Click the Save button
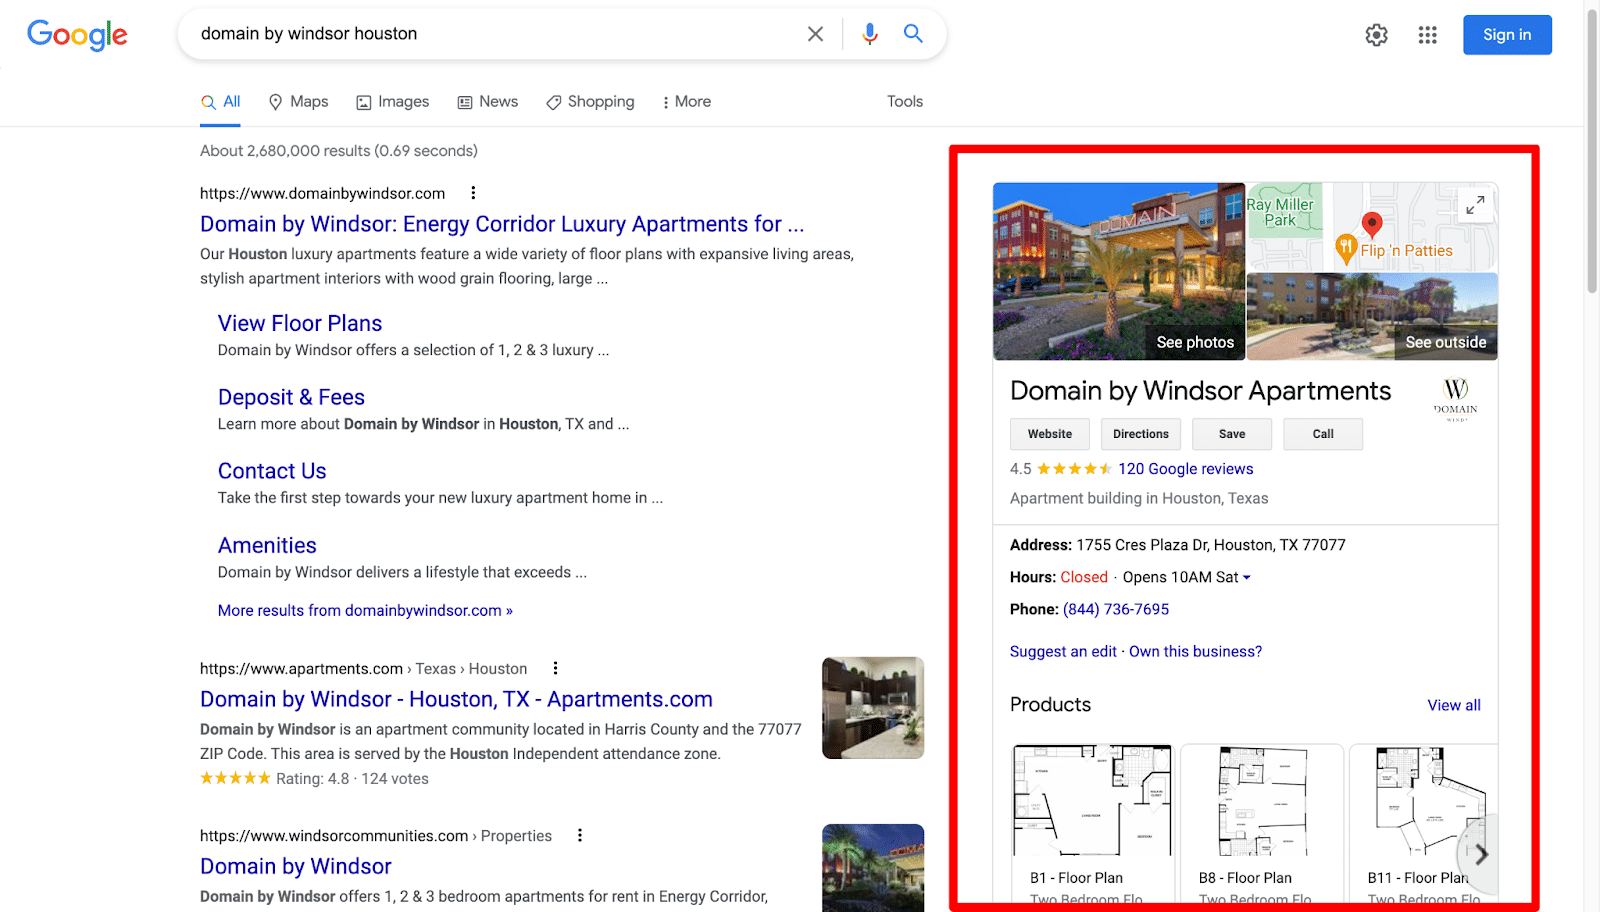This screenshot has width=1600, height=912. pyautogui.click(x=1232, y=434)
